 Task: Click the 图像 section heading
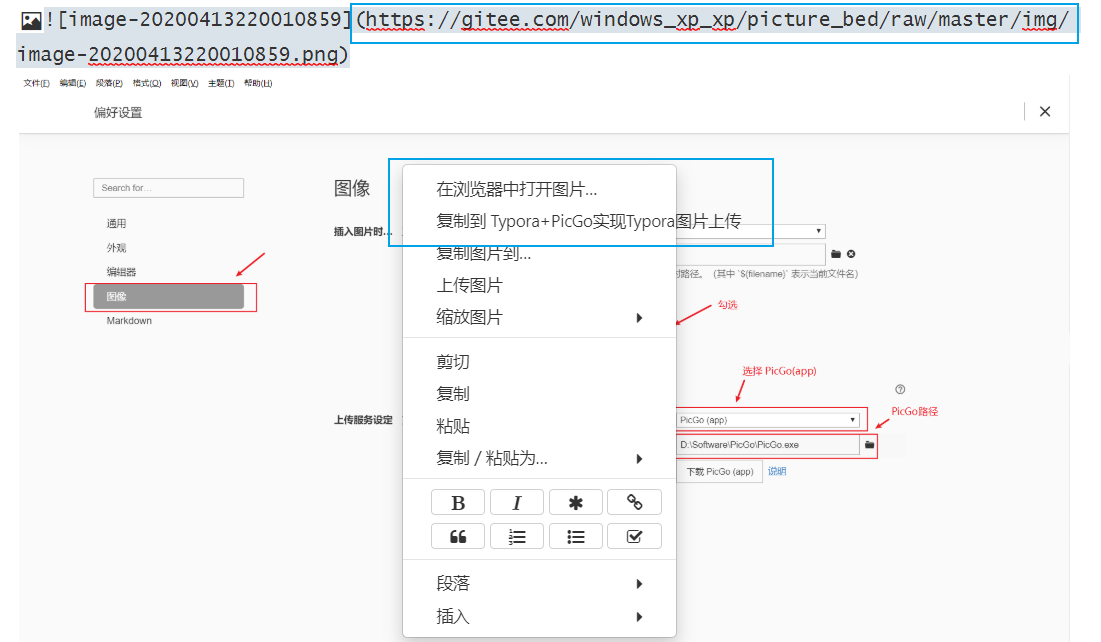click(x=352, y=188)
